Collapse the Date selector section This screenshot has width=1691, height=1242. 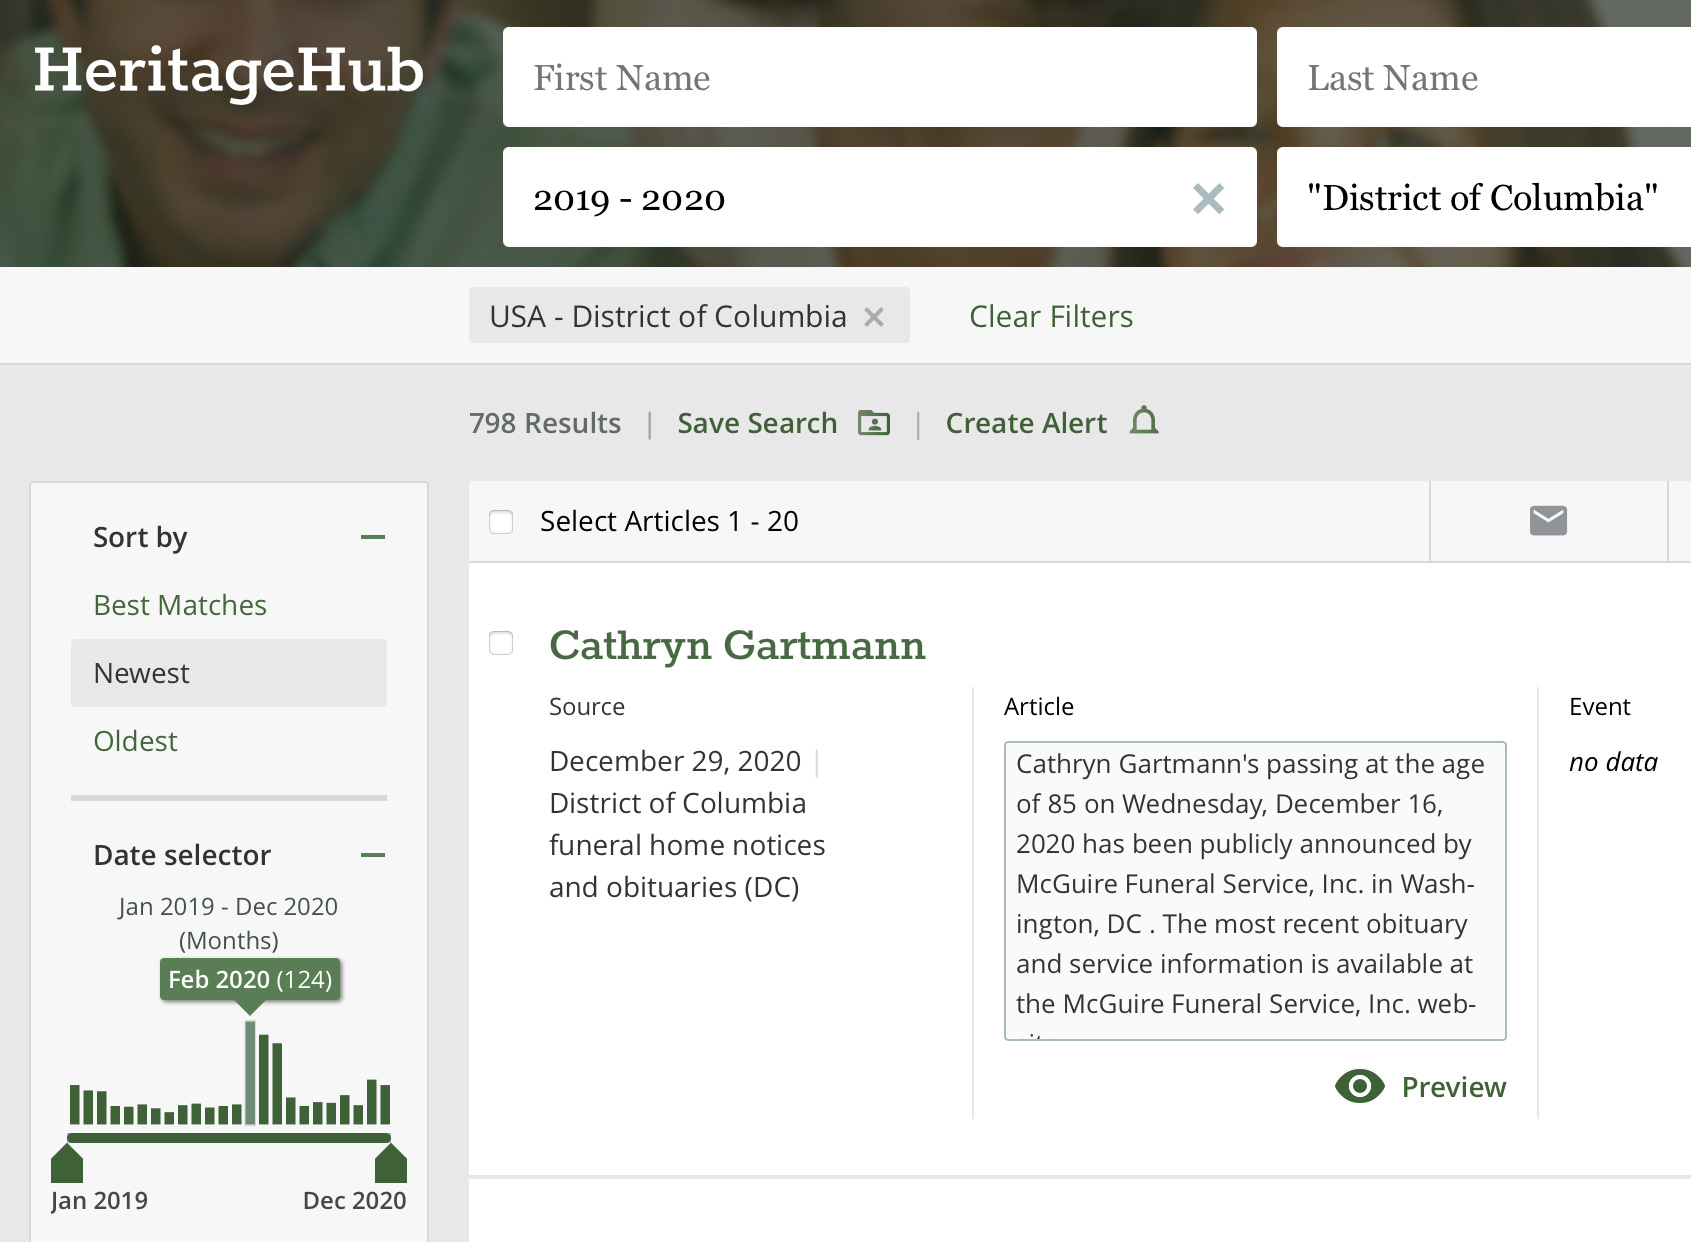click(373, 855)
